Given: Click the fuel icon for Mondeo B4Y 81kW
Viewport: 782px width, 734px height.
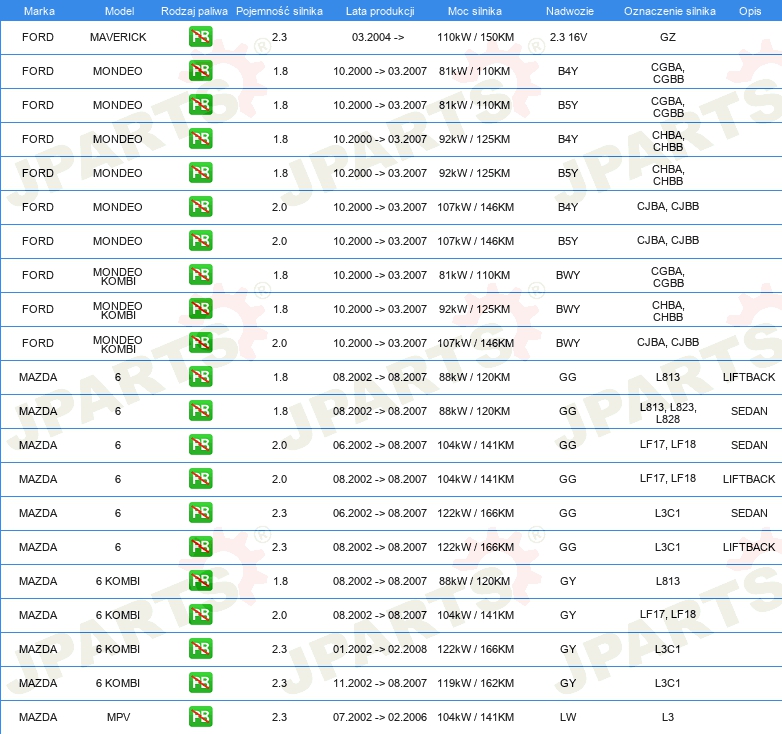Looking at the screenshot, I should [200, 71].
